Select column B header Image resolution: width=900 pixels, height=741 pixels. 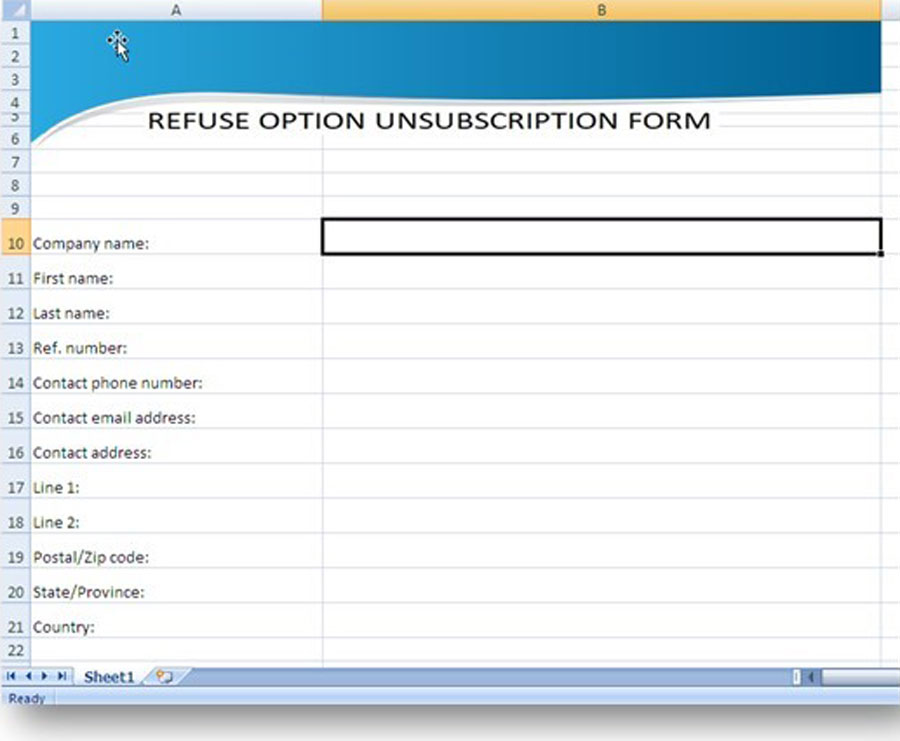(x=602, y=10)
